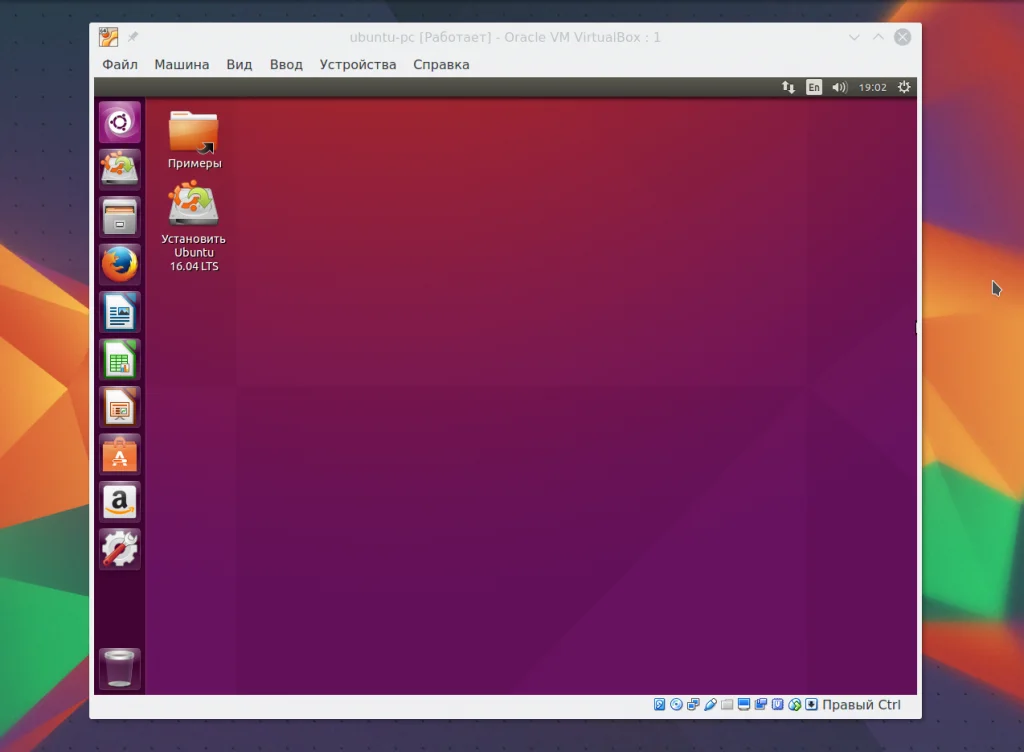Close the VirtualBox window

(903, 37)
